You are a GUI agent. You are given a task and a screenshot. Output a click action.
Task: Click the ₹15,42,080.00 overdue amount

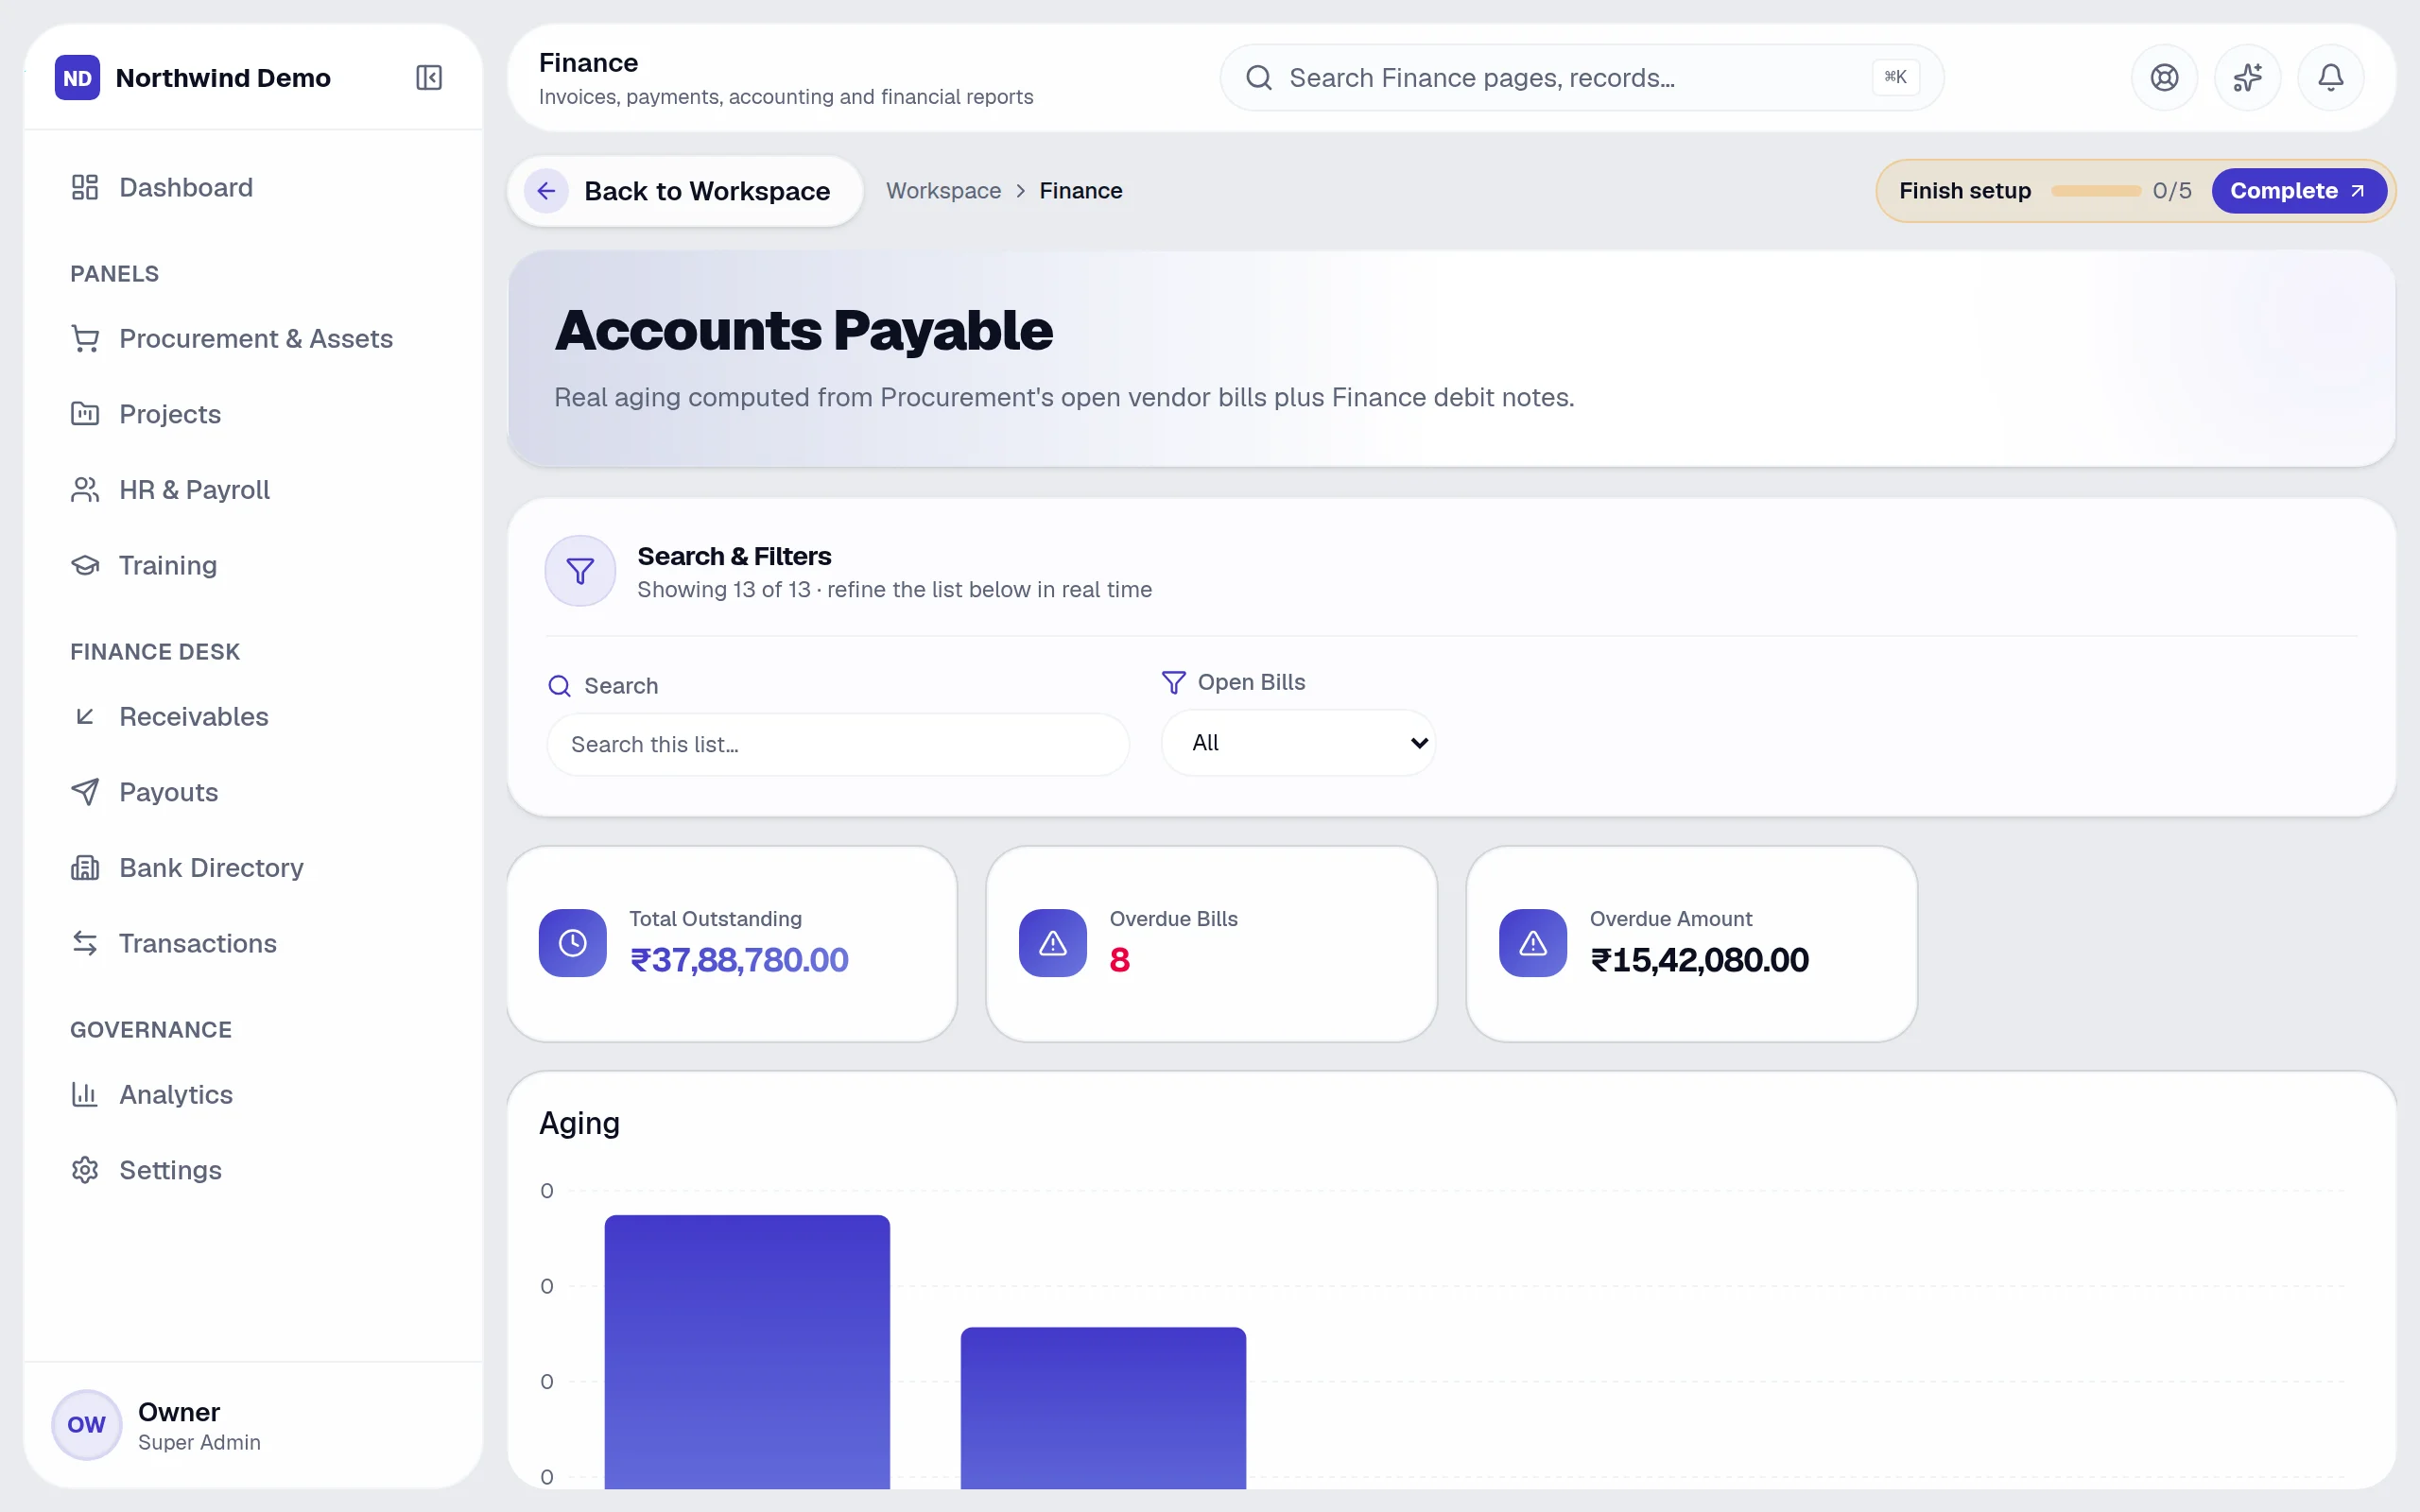tap(1699, 960)
